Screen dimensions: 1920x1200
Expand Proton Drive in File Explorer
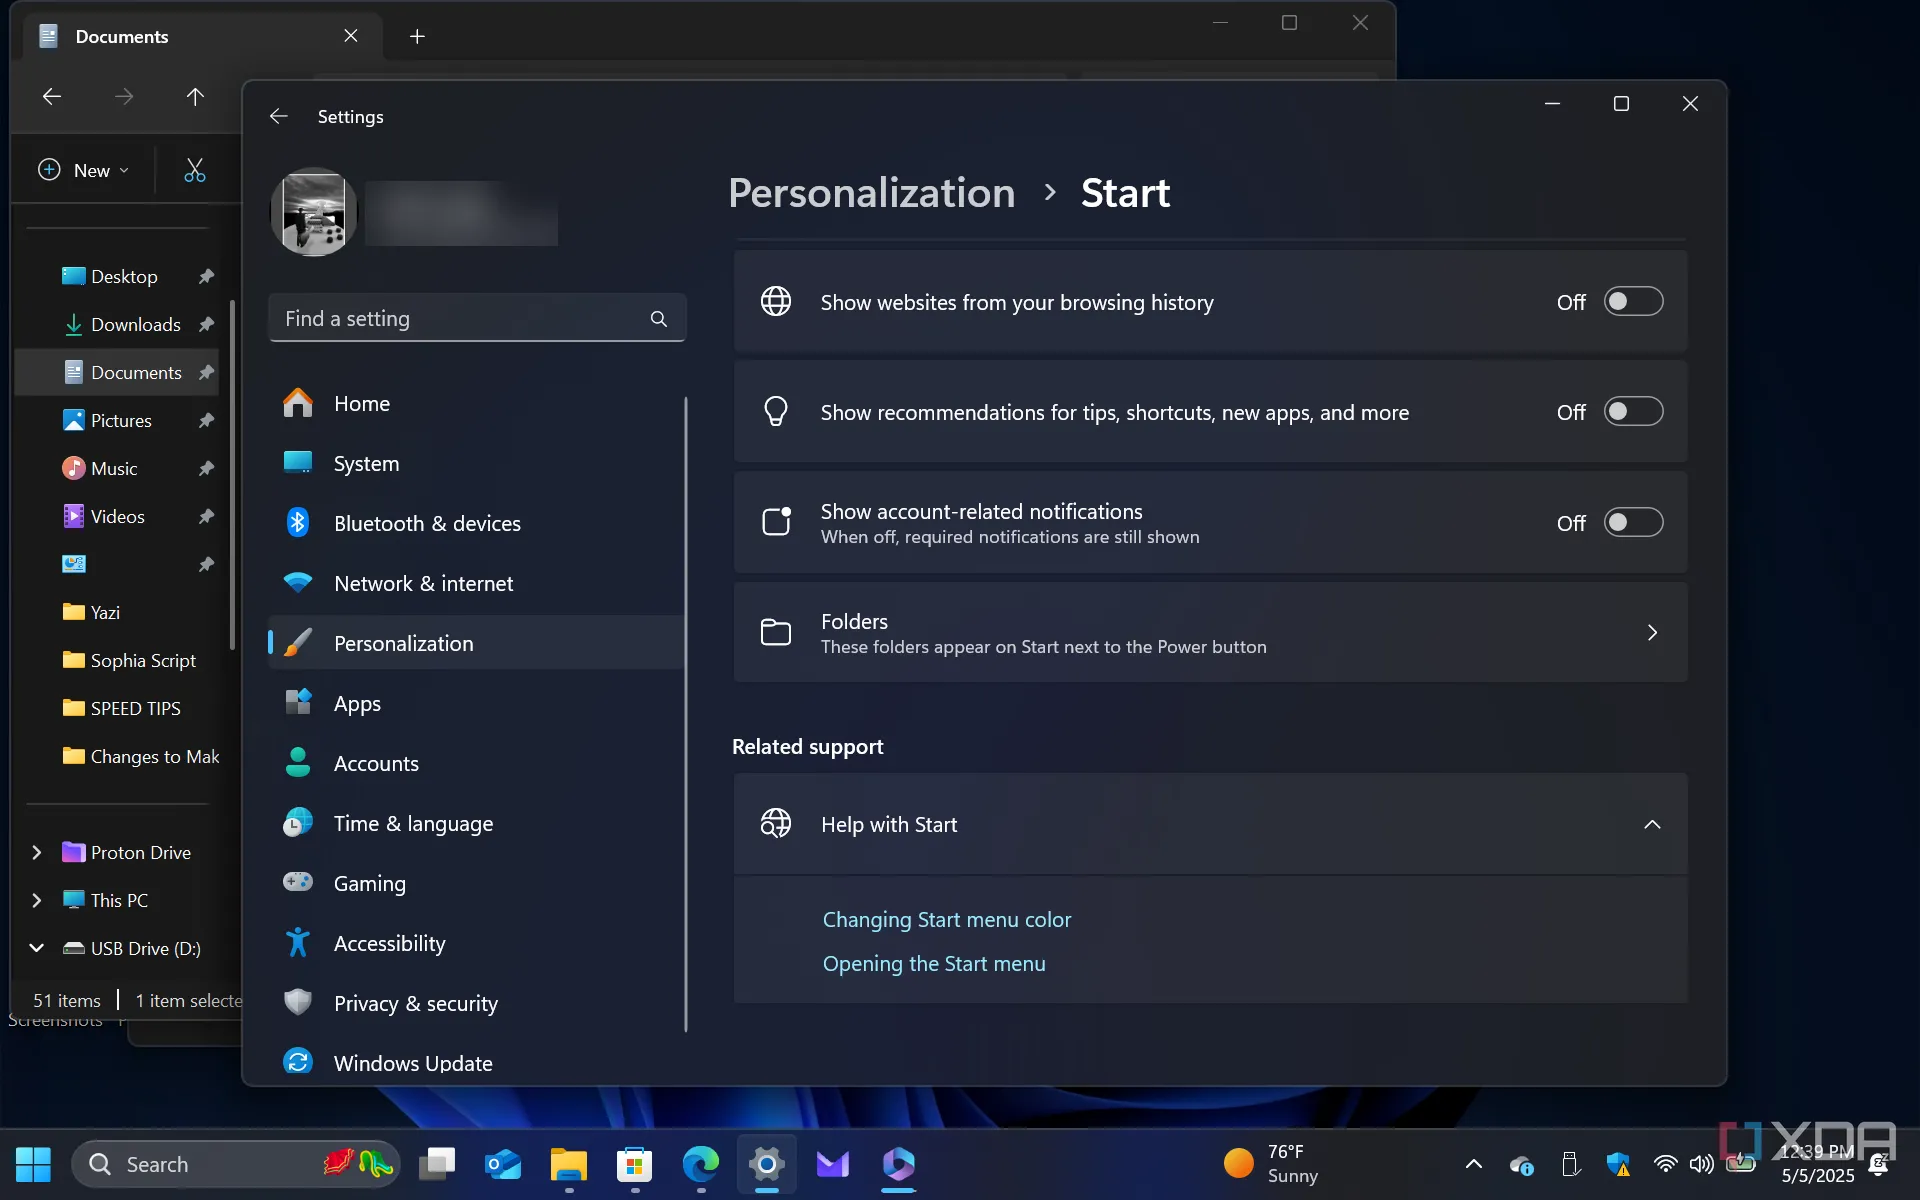(37, 852)
